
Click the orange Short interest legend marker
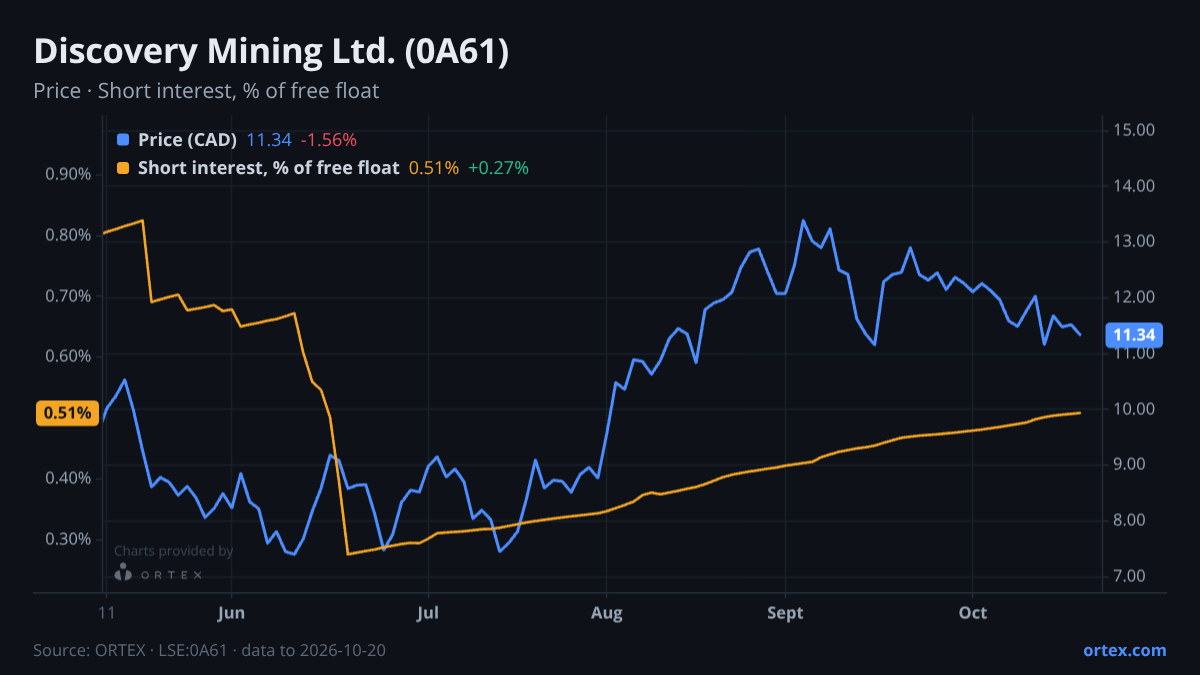[x=123, y=168]
